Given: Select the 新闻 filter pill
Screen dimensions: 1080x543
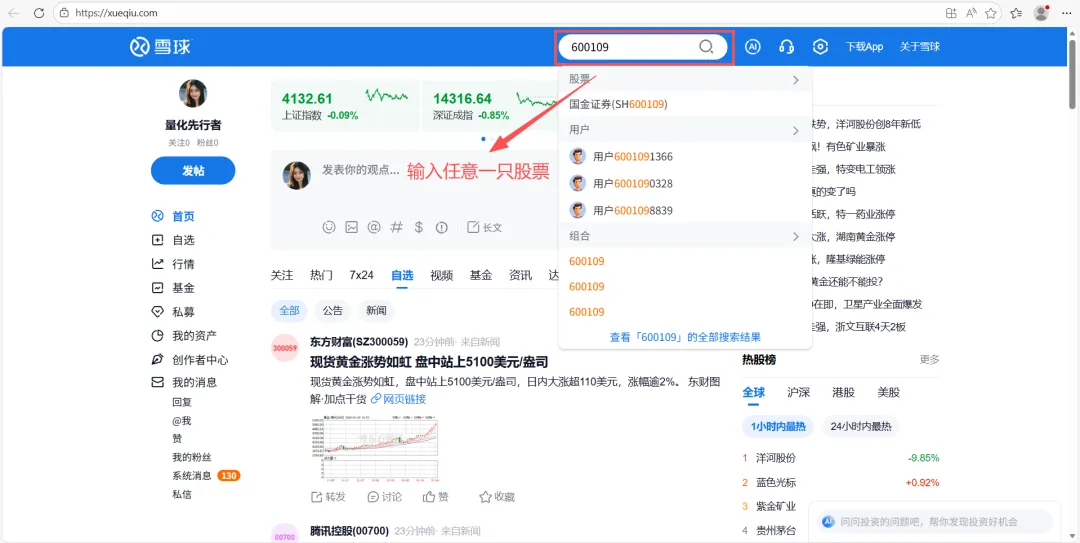Looking at the screenshot, I should coord(376,311).
